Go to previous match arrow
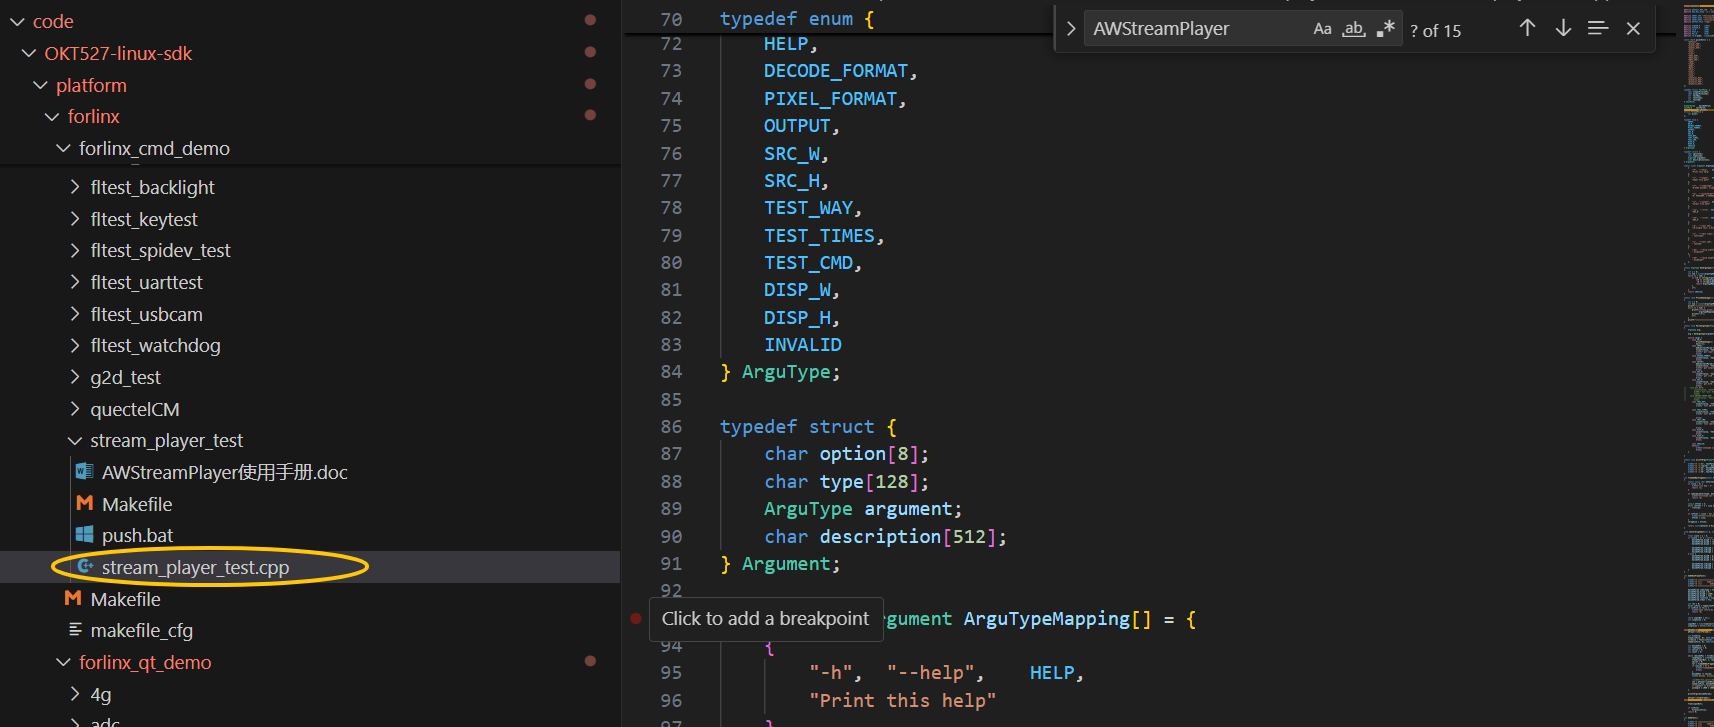The image size is (1714, 727). (x=1527, y=28)
